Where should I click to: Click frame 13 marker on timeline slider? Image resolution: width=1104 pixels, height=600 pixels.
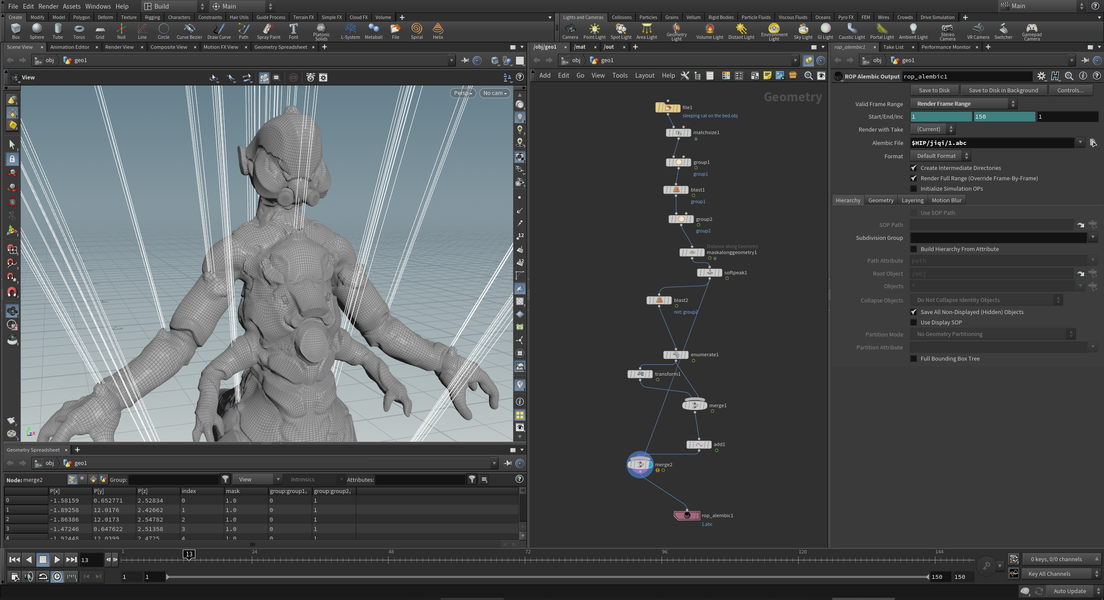(x=189, y=553)
